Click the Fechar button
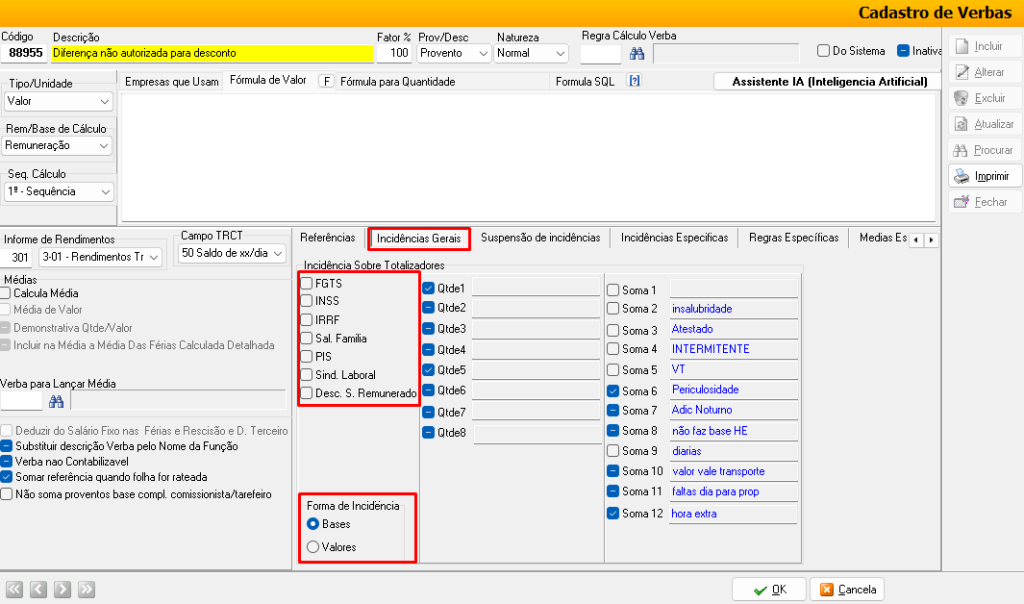Image resolution: width=1024 pixels, height=604 pixels. pyautogui.click(x=985, y=202)
